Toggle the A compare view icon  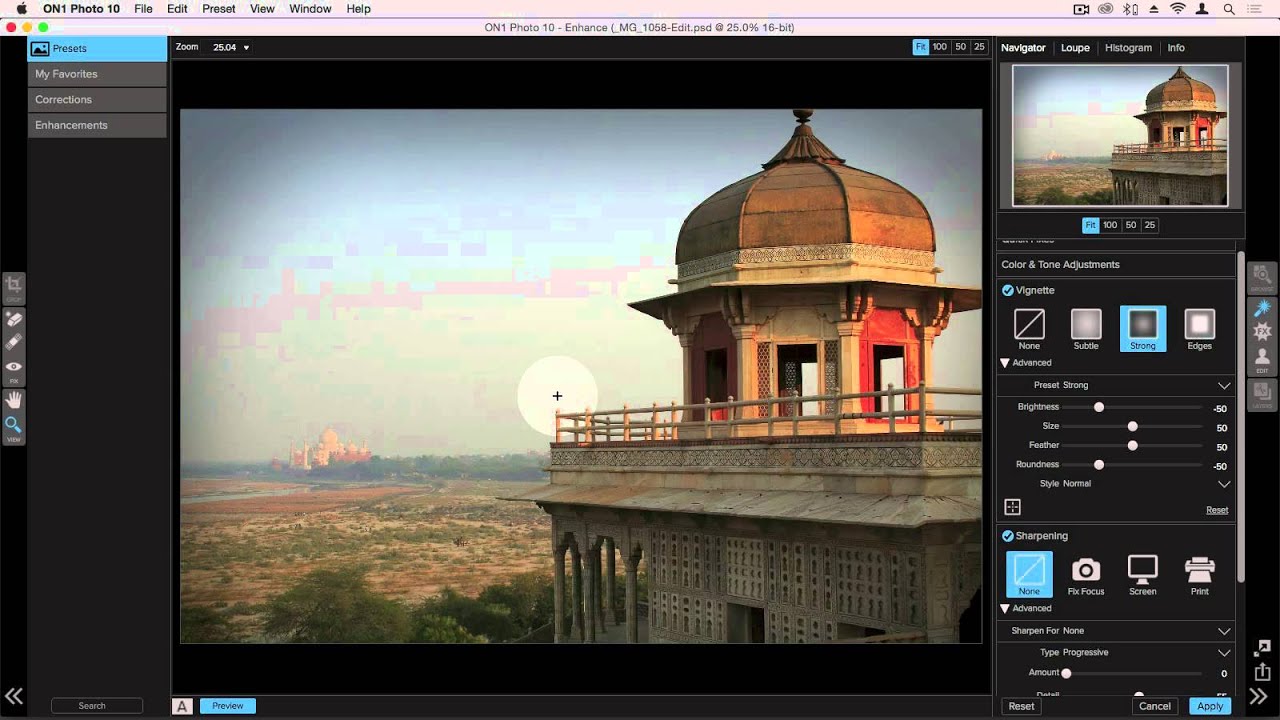(x=182, y=706)
